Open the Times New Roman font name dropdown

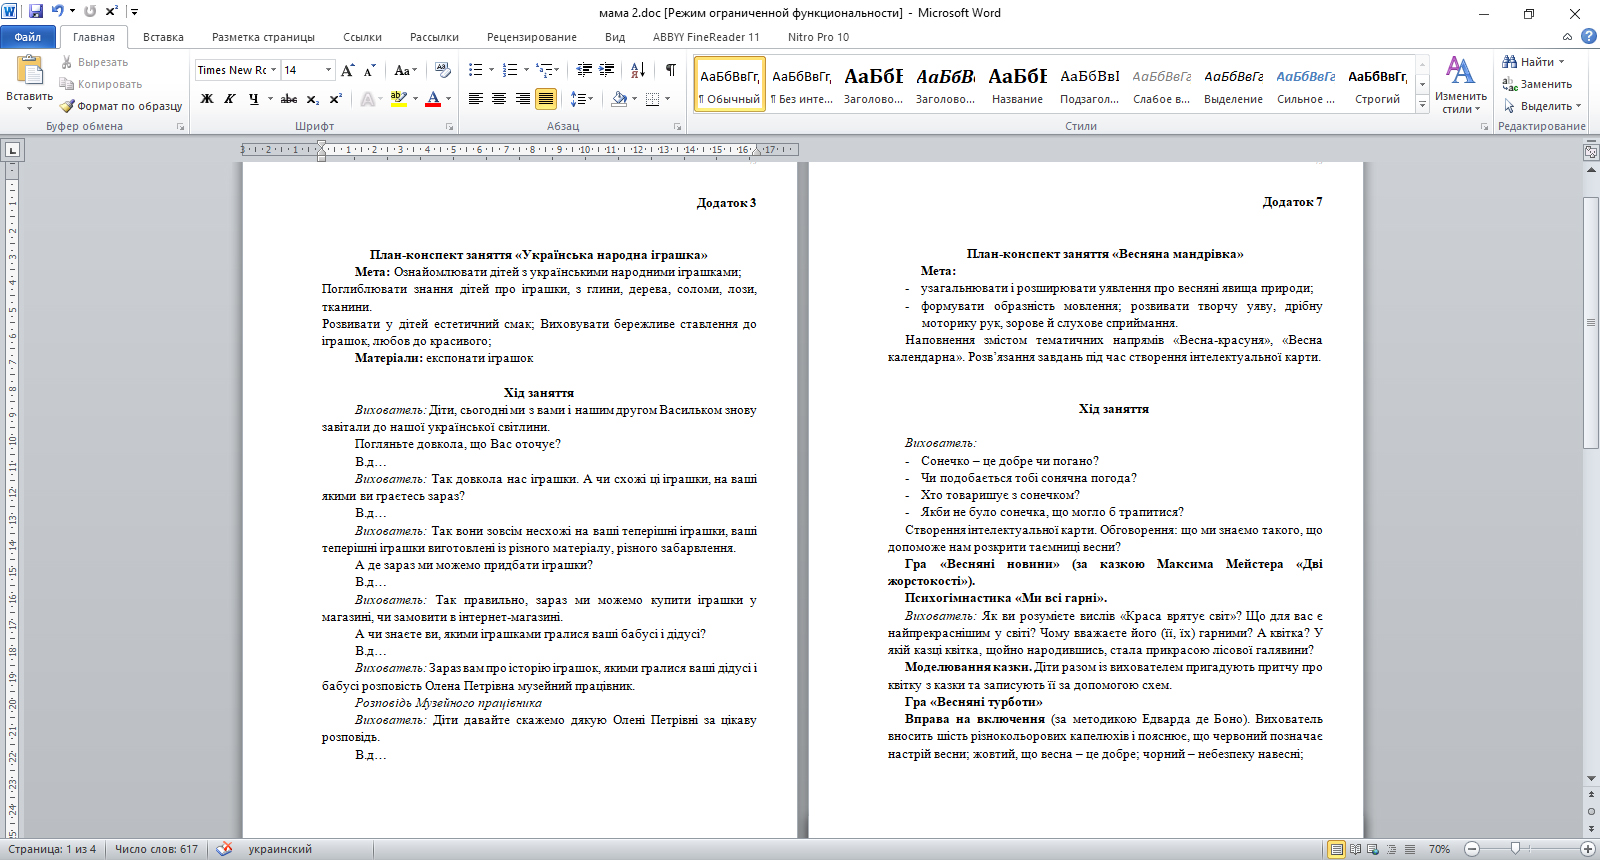coord(274,70)
